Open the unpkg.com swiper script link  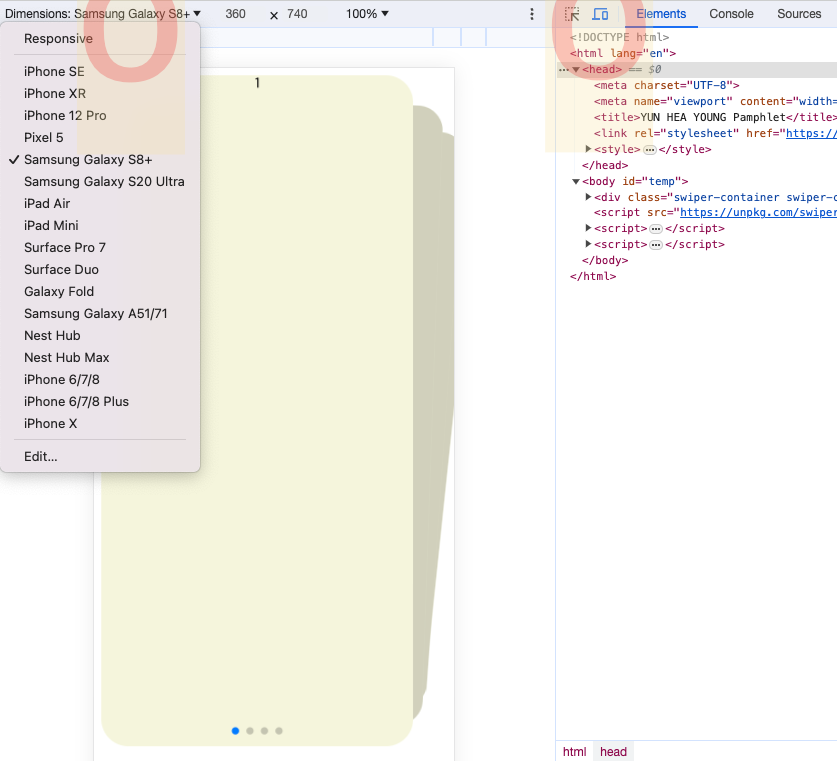pos(758,212)
